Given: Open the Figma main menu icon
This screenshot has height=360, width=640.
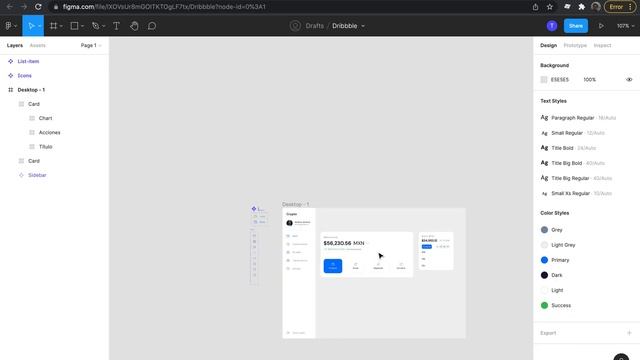Looking at the screenshot, I should (x=9, y=26).
